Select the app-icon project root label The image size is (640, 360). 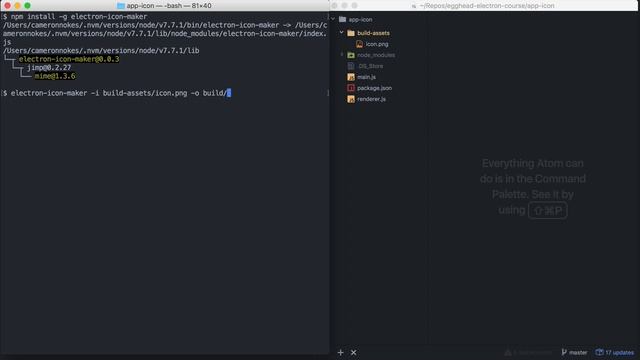point(360,19)
